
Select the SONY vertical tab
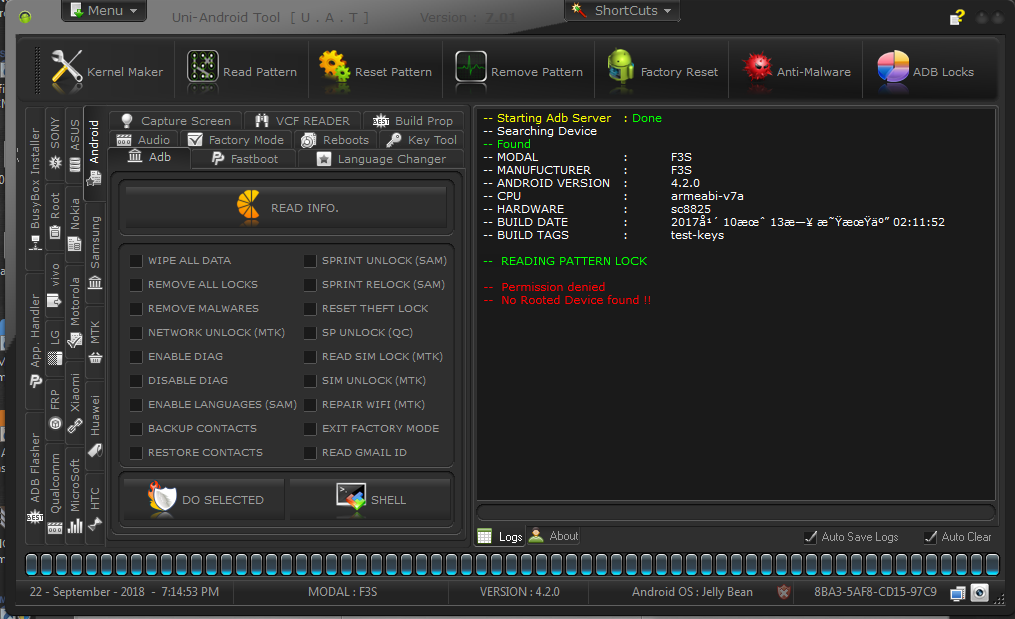55,142
